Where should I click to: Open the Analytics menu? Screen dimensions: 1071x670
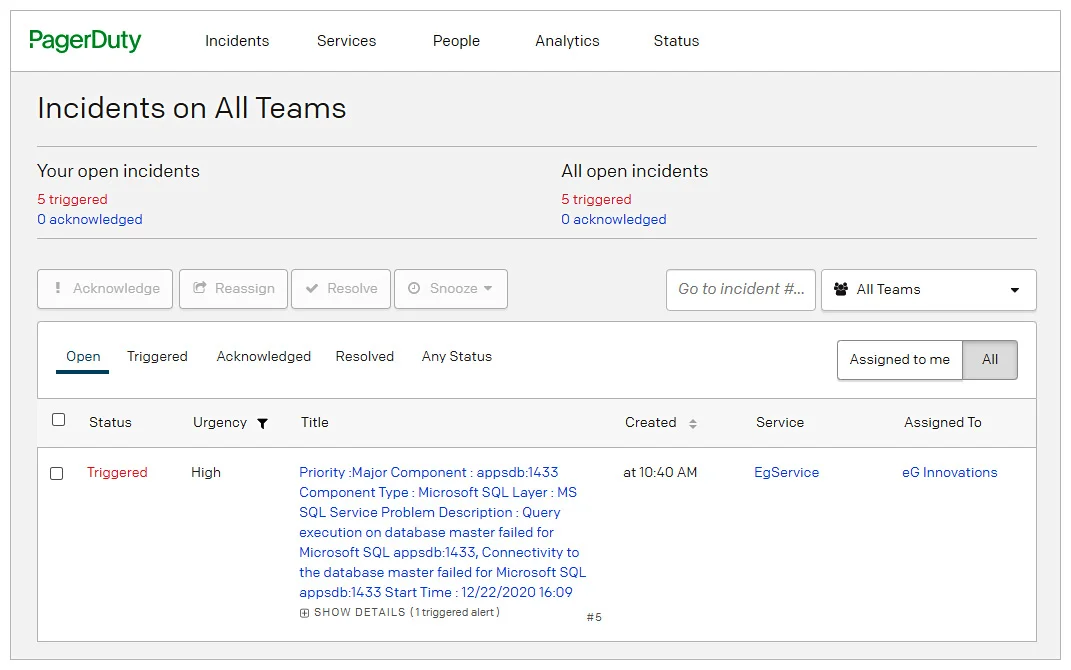(x=567, y=41)
